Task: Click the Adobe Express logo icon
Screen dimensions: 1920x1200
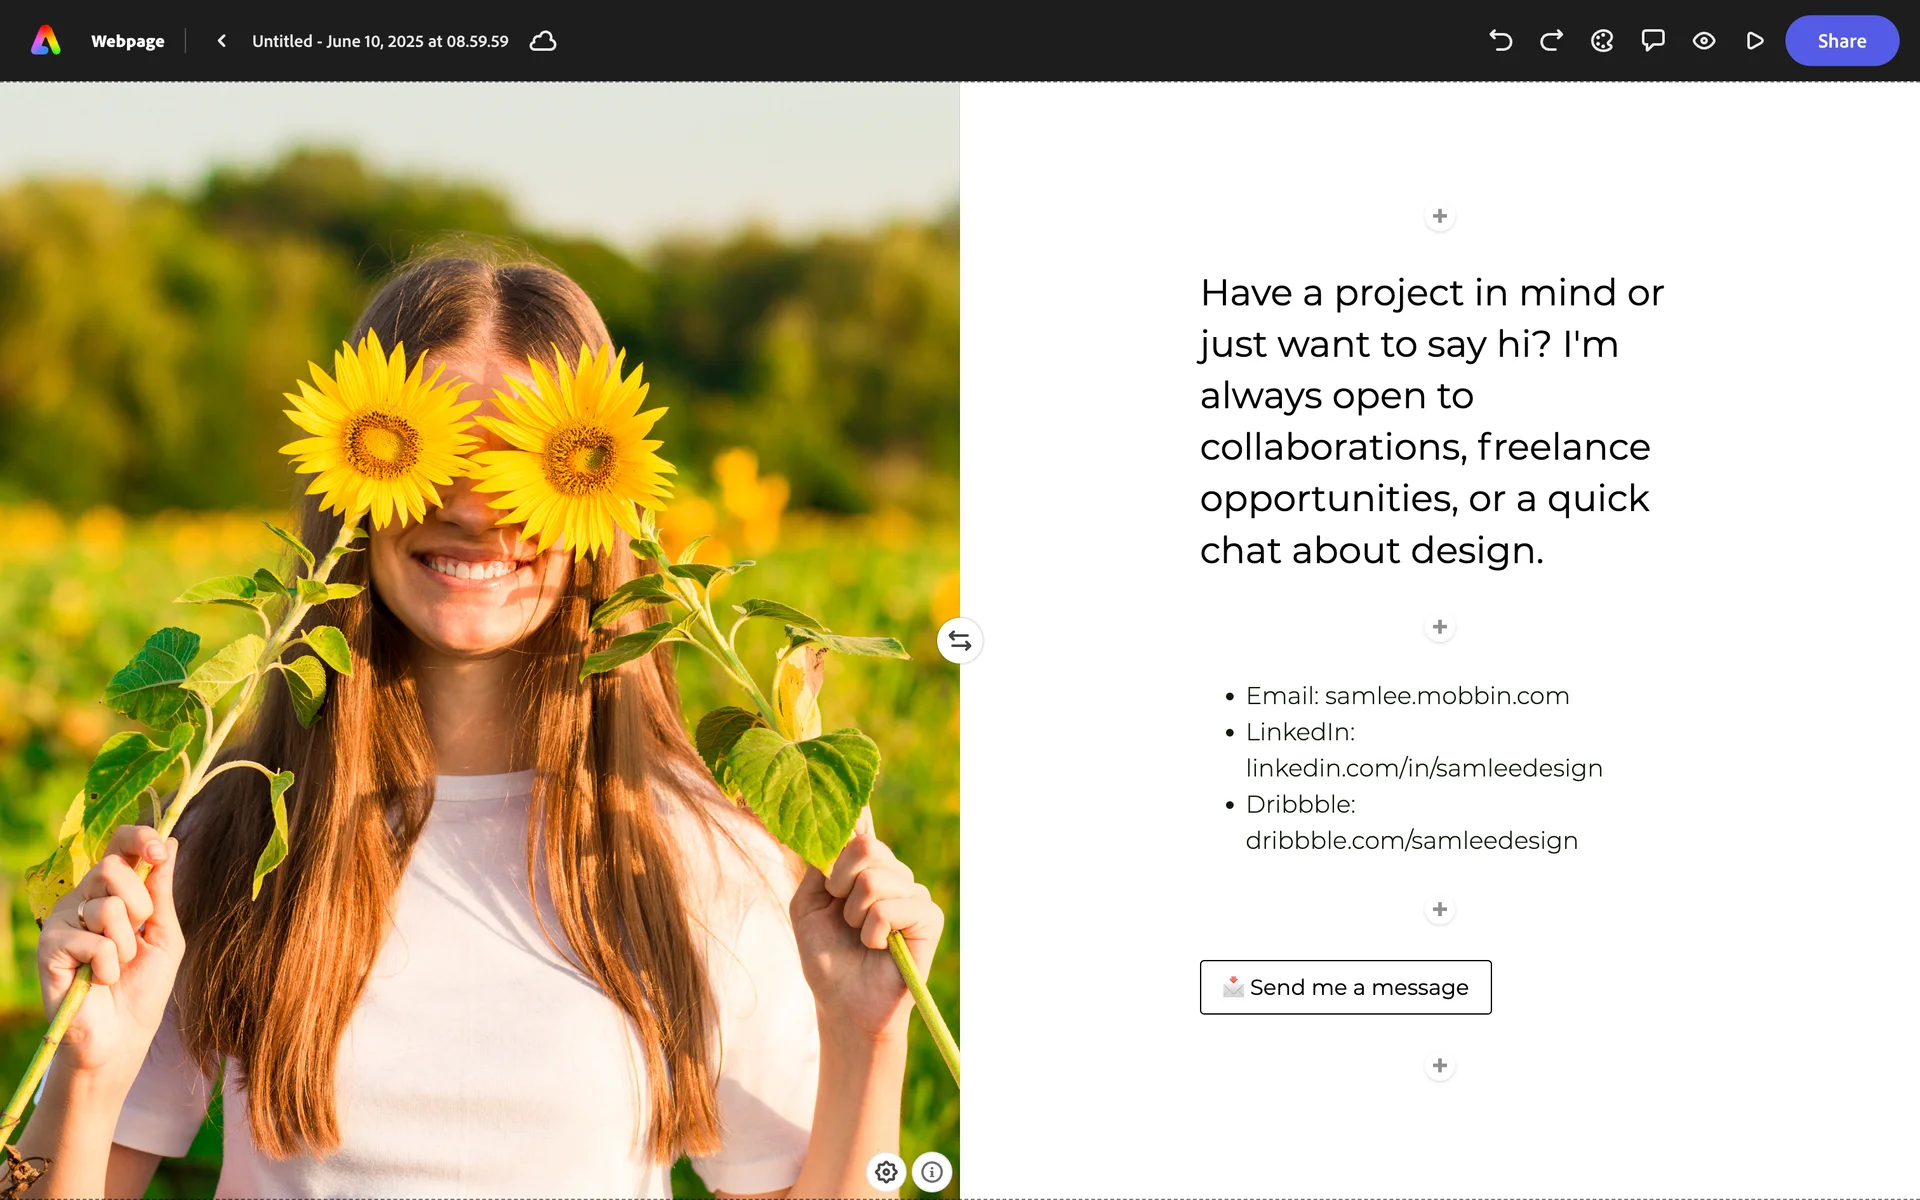Action: (x=46, y=41)
